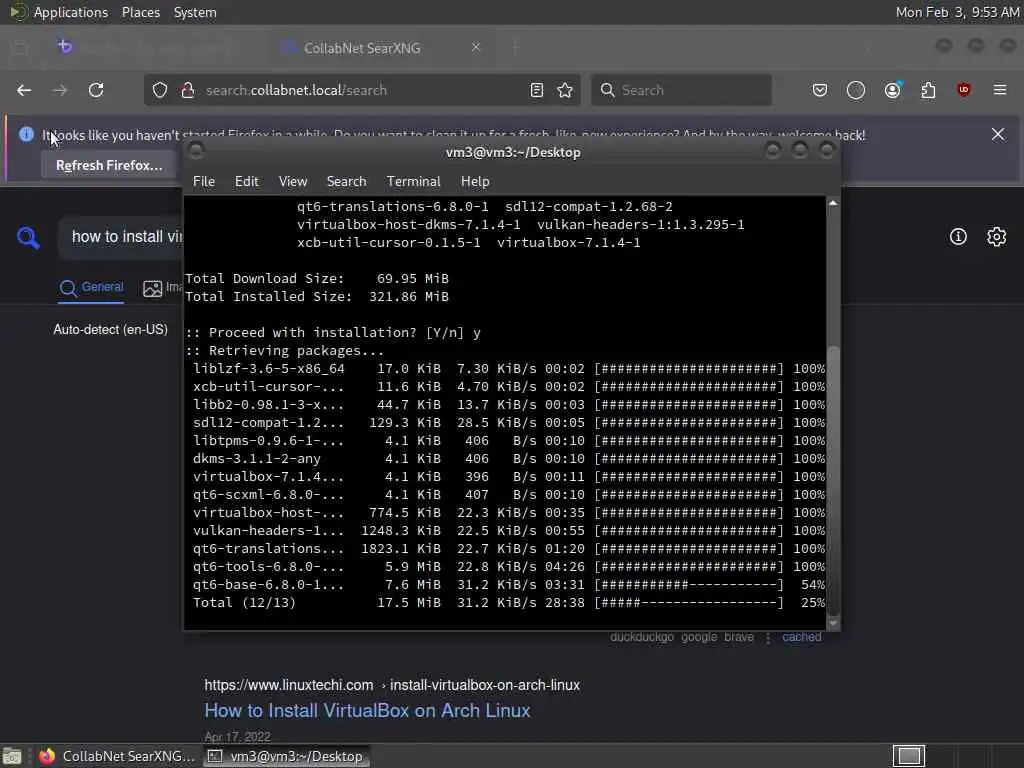1024x768 pixels.
Task: Reload the Firefox page
Action: coord(96,90)
